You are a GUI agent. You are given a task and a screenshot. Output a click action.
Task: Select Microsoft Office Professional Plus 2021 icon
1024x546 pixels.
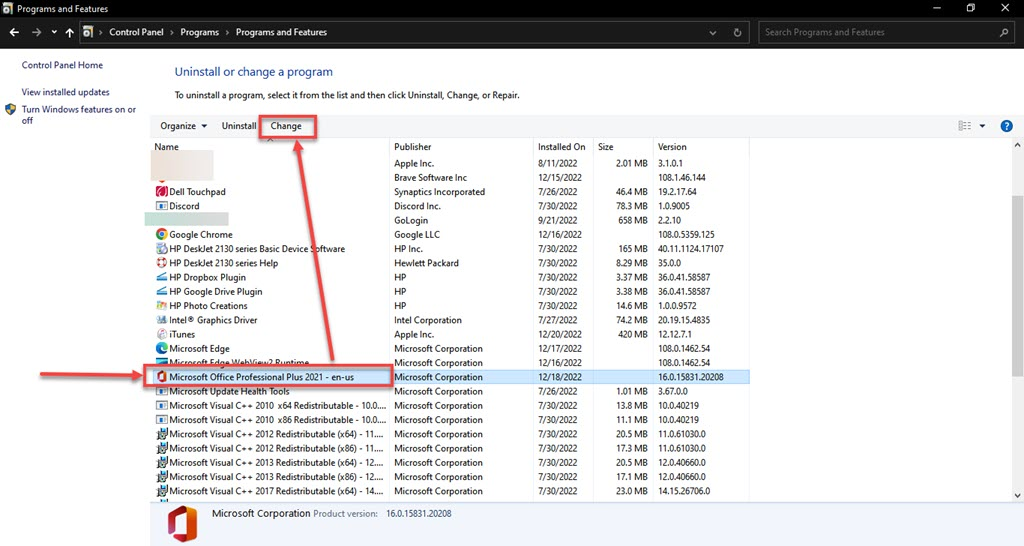pos(161,377)
